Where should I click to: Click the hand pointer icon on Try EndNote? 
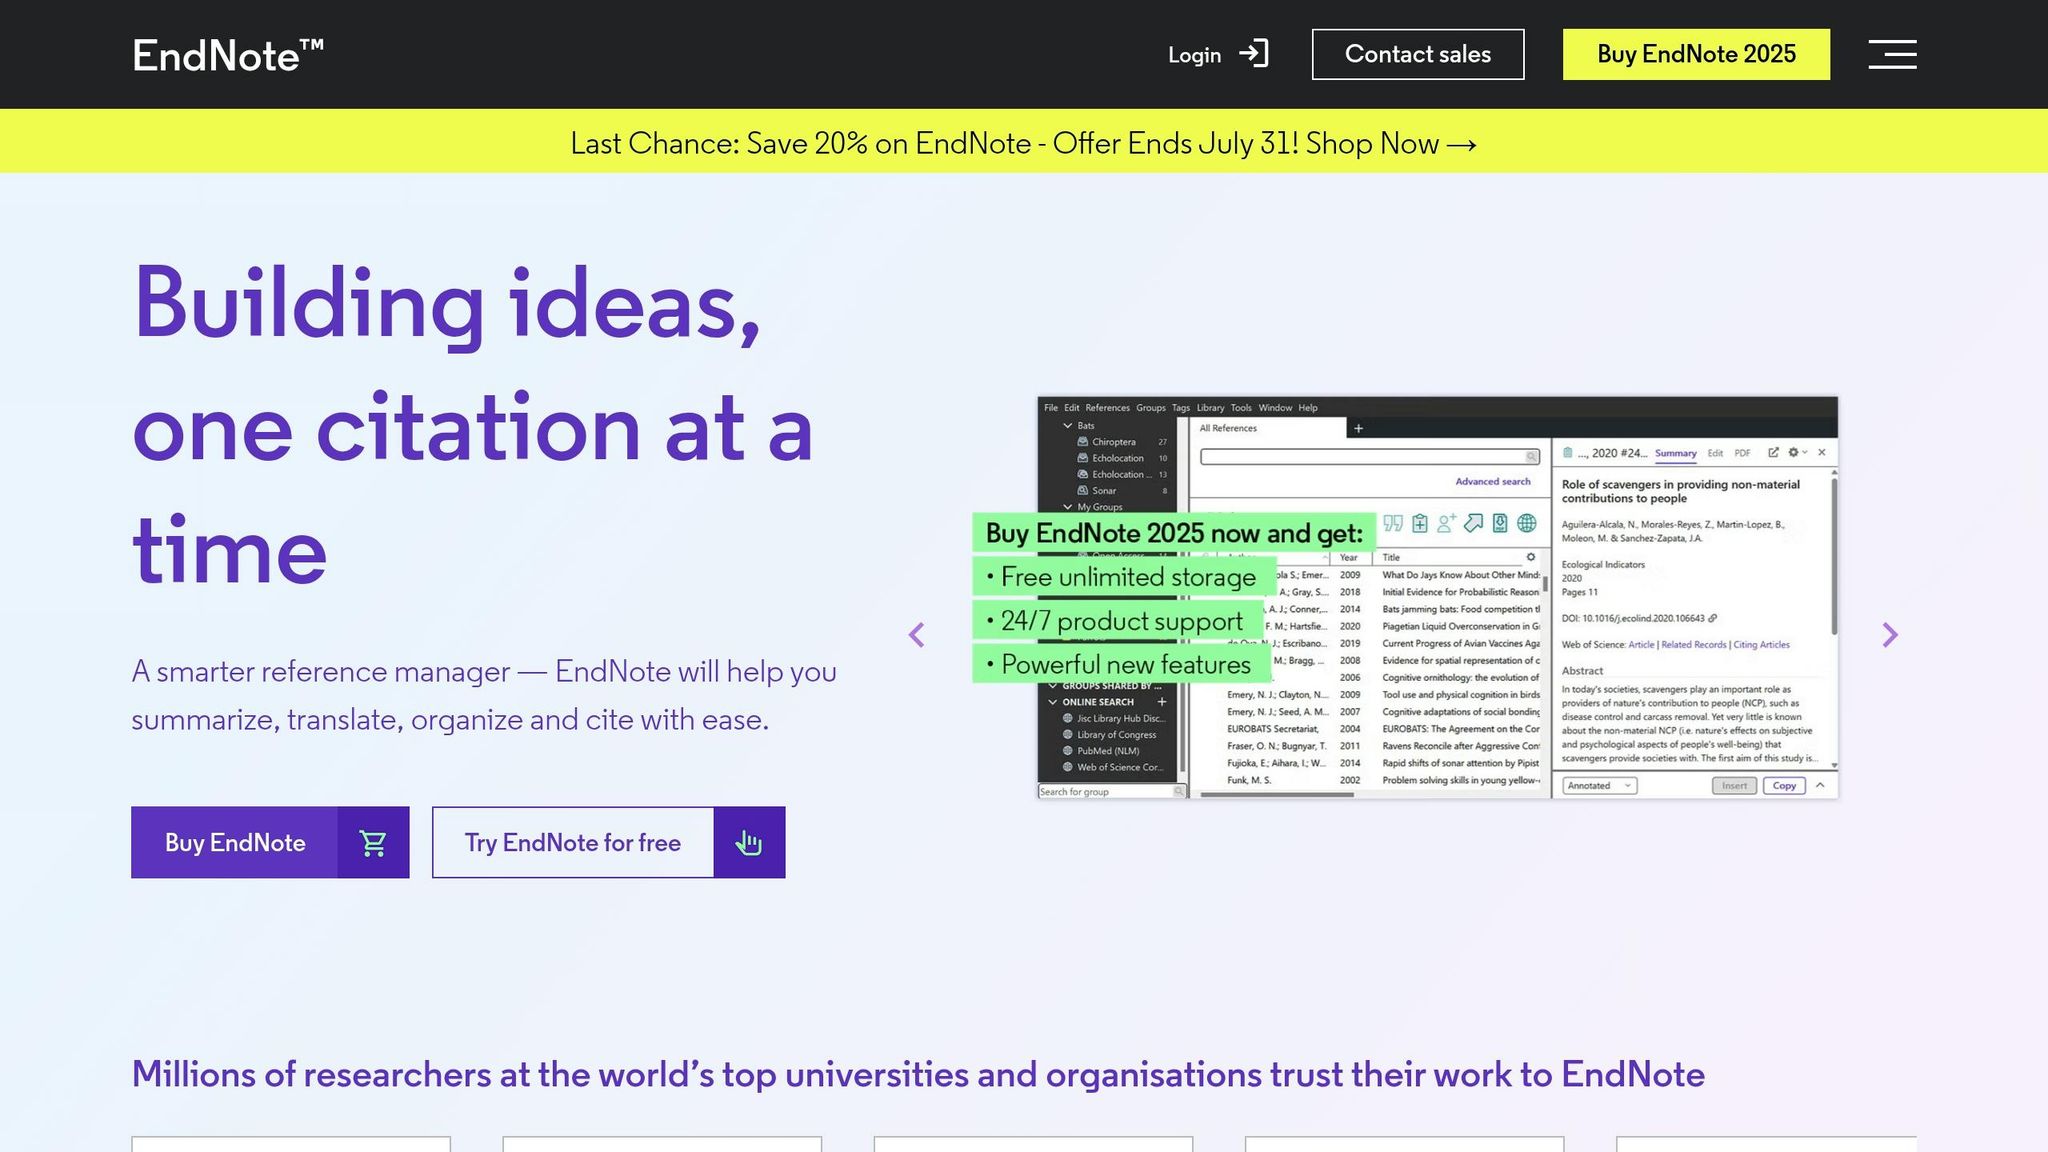pos(749,843)
